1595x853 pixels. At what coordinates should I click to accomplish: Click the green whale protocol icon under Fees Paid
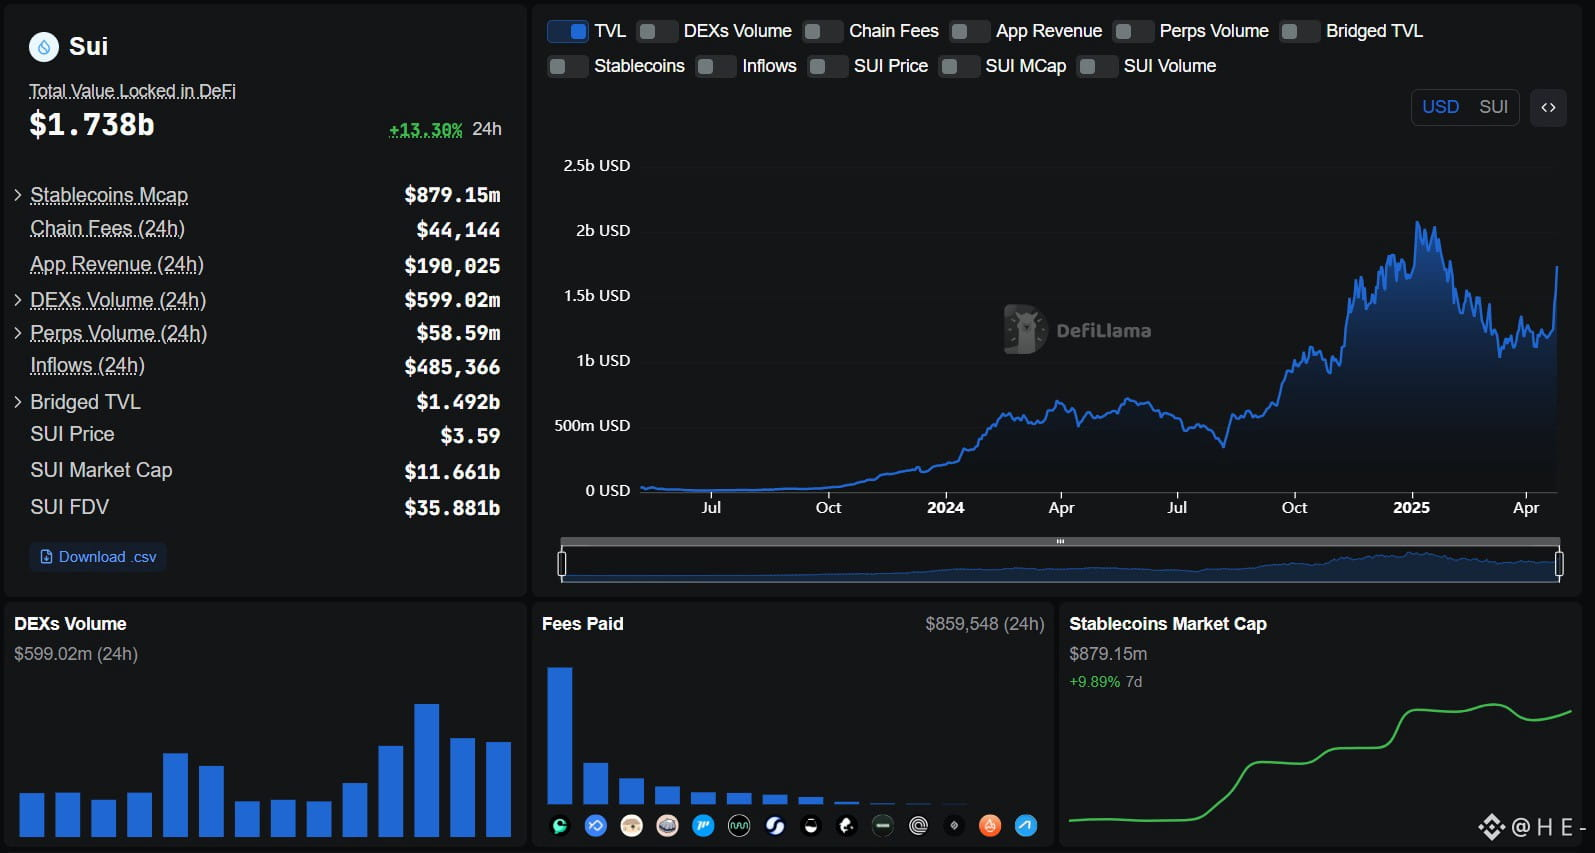(560, 826)
